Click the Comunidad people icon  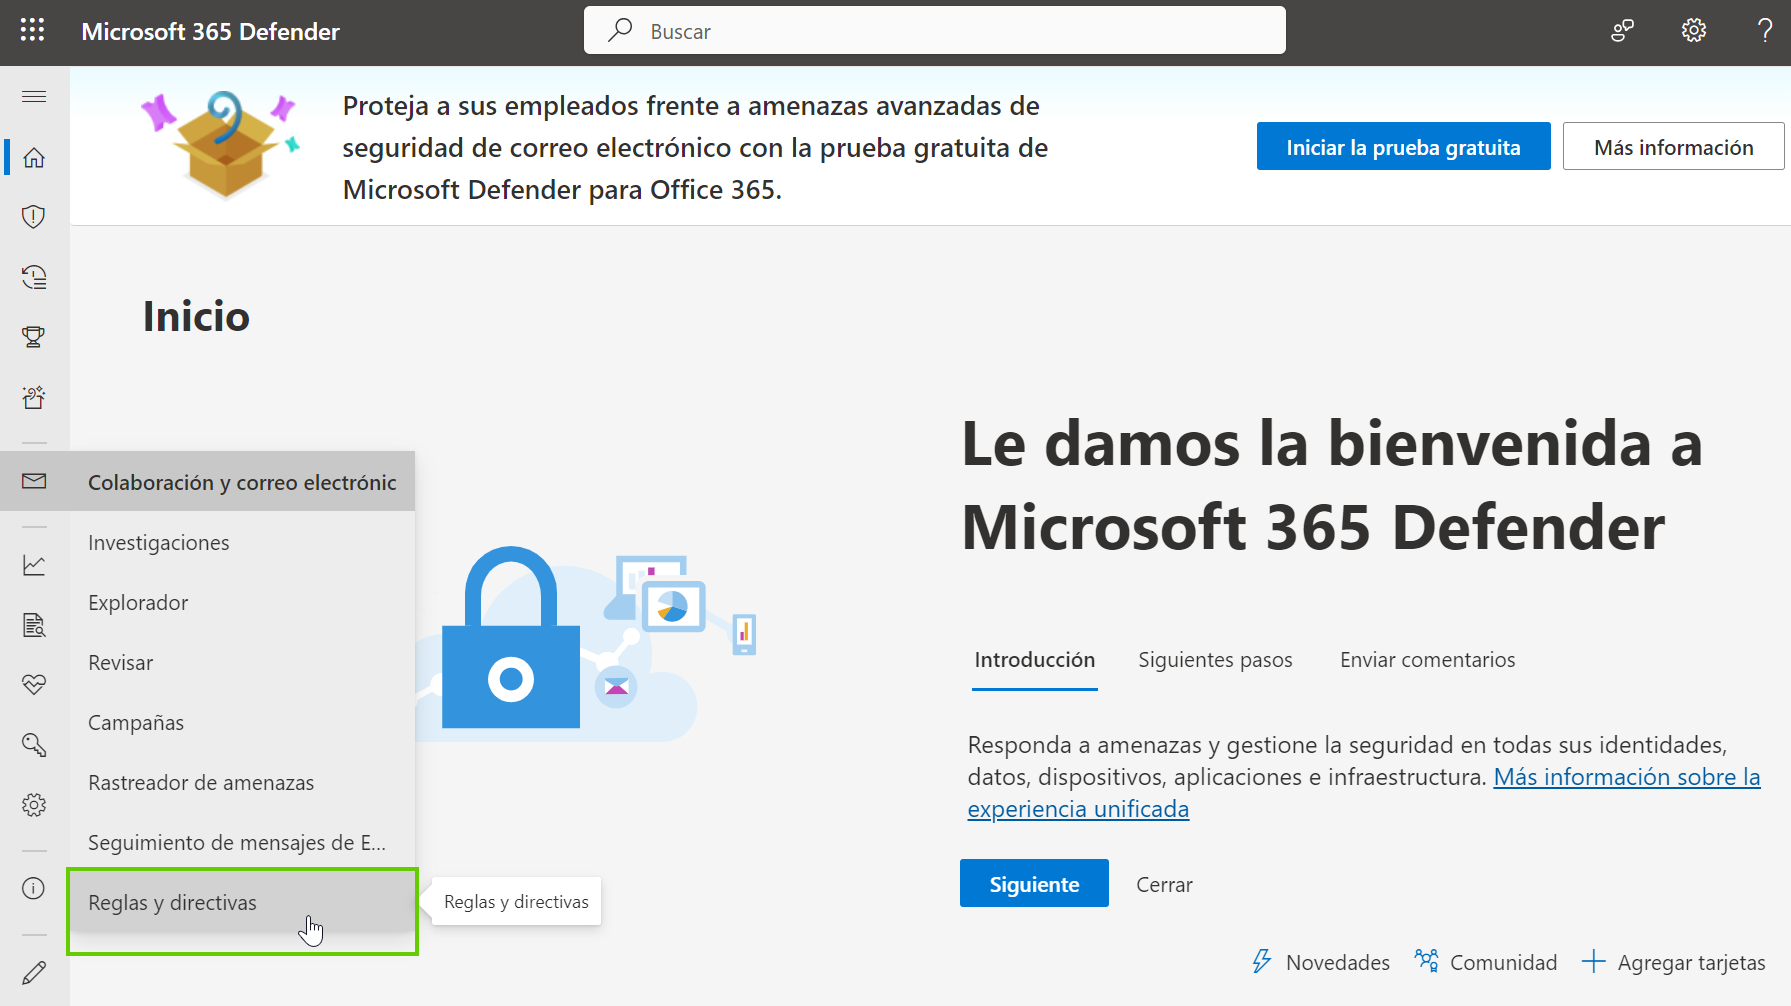coord(1426,962)
